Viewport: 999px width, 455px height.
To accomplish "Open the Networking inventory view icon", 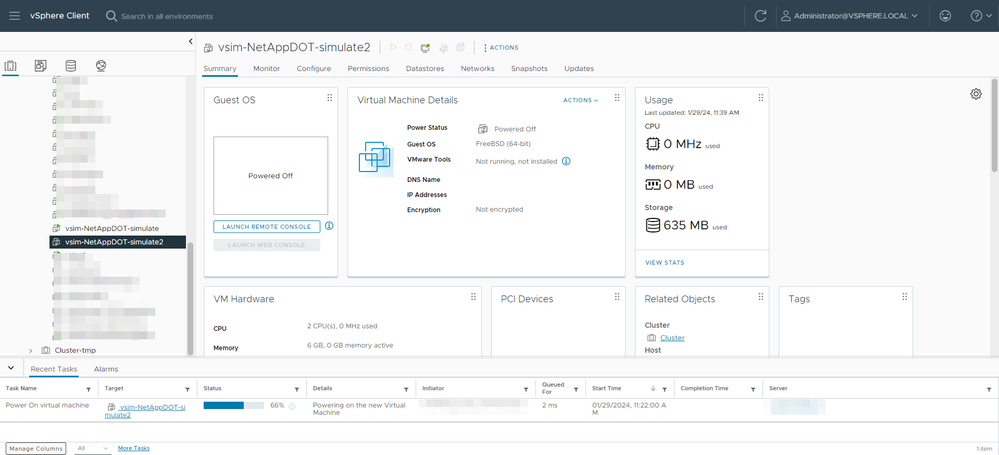I will (101, 66).
